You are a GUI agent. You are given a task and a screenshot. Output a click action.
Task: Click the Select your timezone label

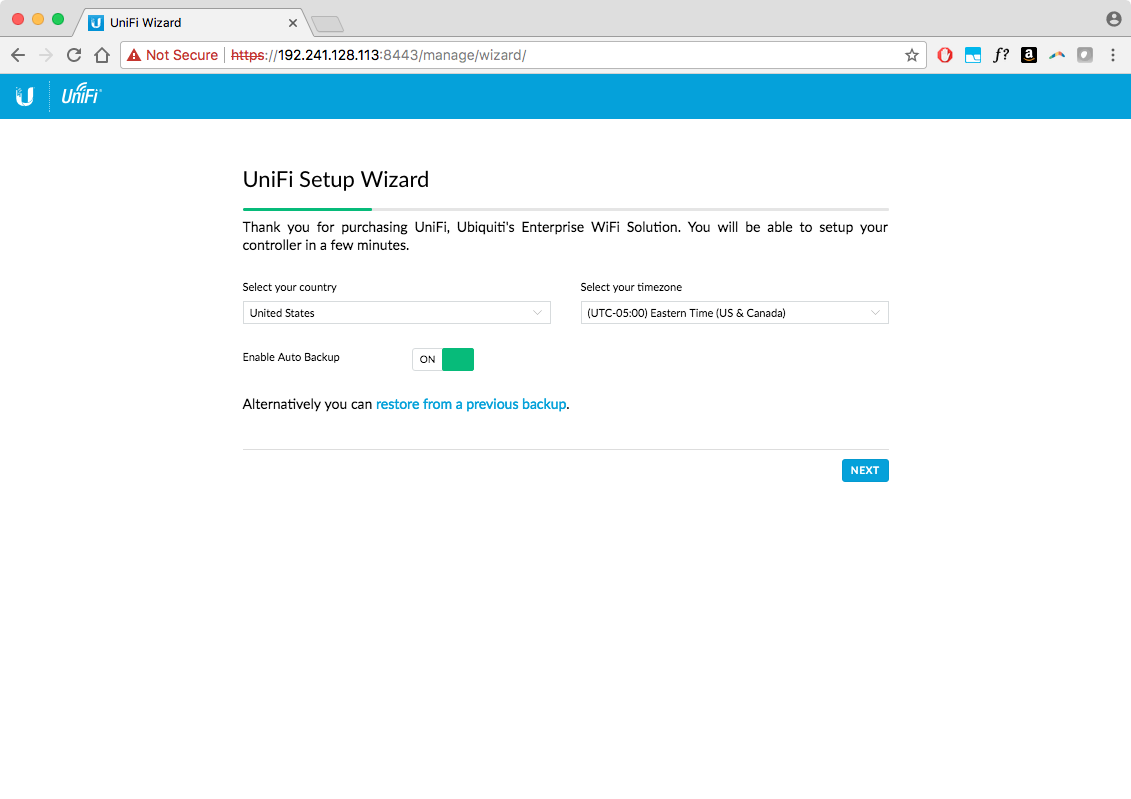click(631, 287)
